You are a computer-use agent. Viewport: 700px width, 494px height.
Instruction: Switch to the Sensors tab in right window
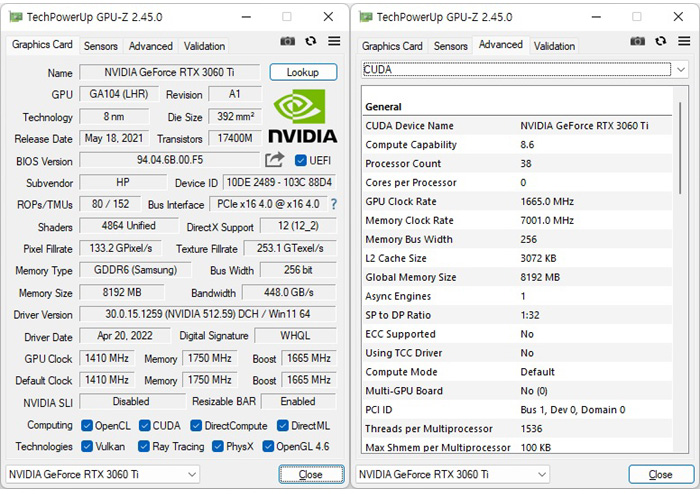pyautogui.click(x=450, y=46)
